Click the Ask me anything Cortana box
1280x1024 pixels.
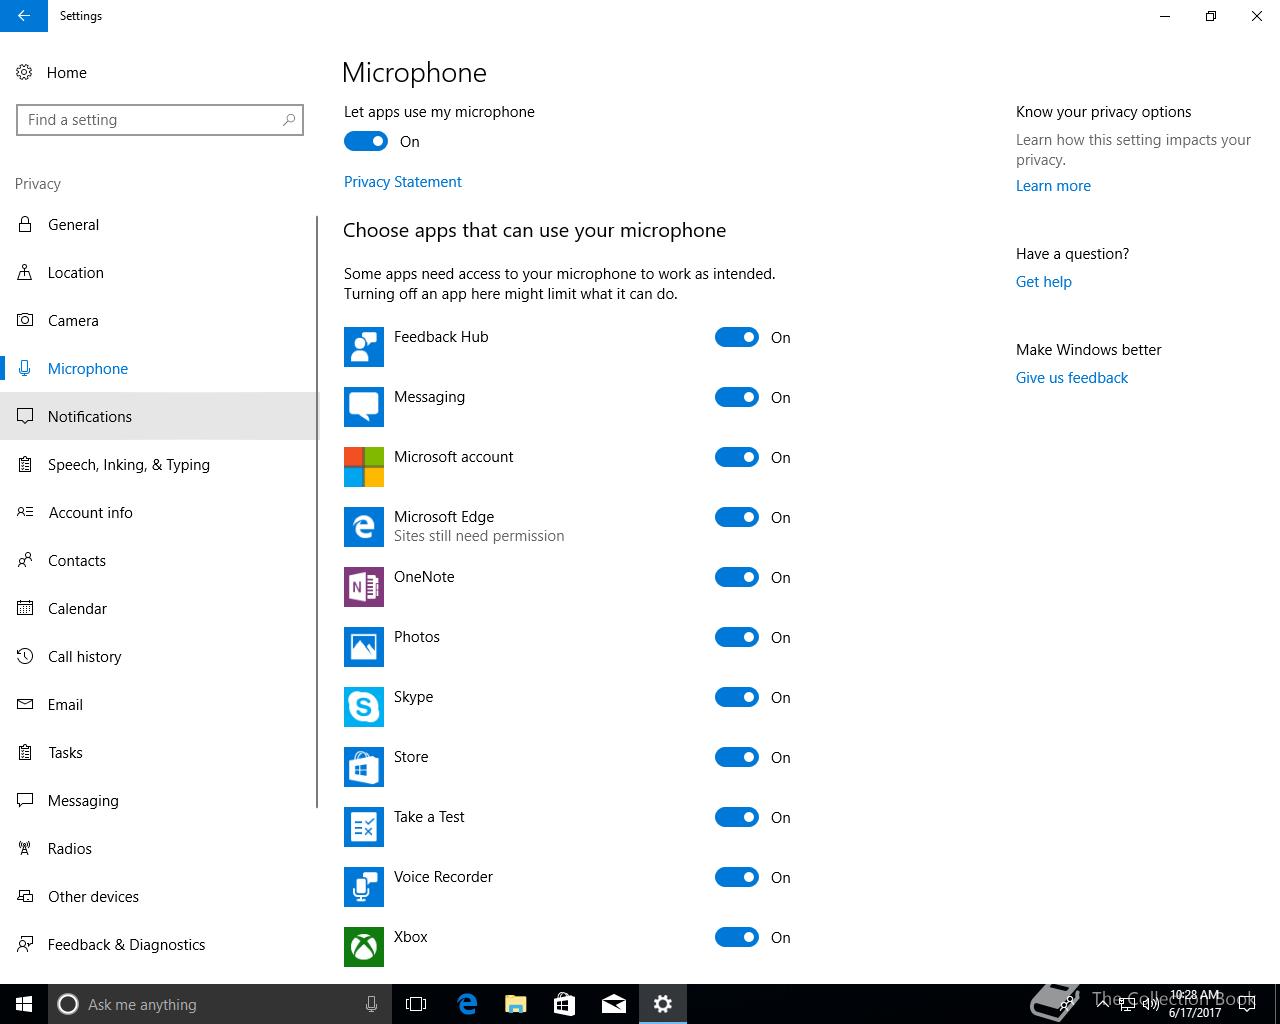pyautogui.click(x=220, y=1004)
